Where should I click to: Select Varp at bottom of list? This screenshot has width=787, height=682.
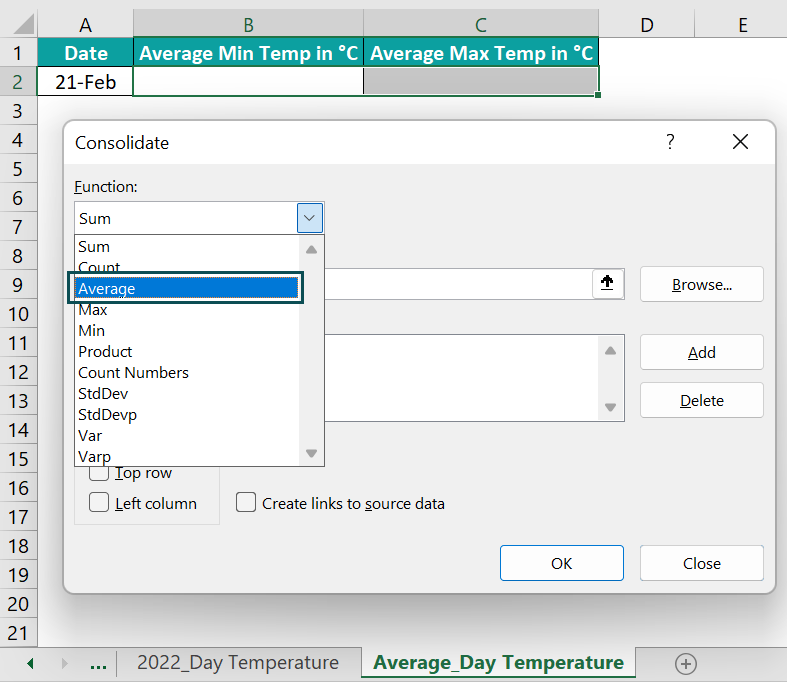[x=187, y=456]
